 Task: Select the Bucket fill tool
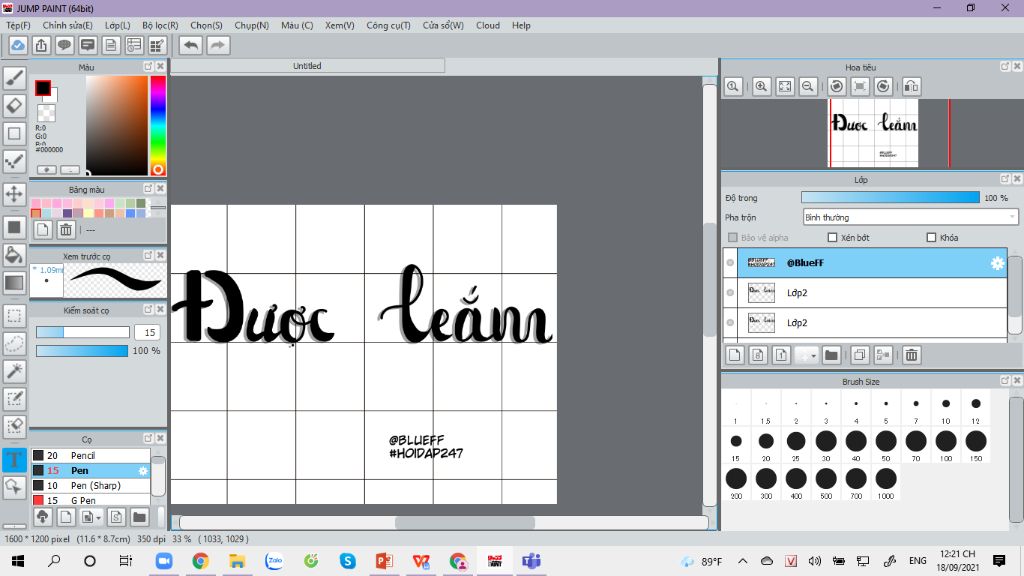click(x=14, y=255)
